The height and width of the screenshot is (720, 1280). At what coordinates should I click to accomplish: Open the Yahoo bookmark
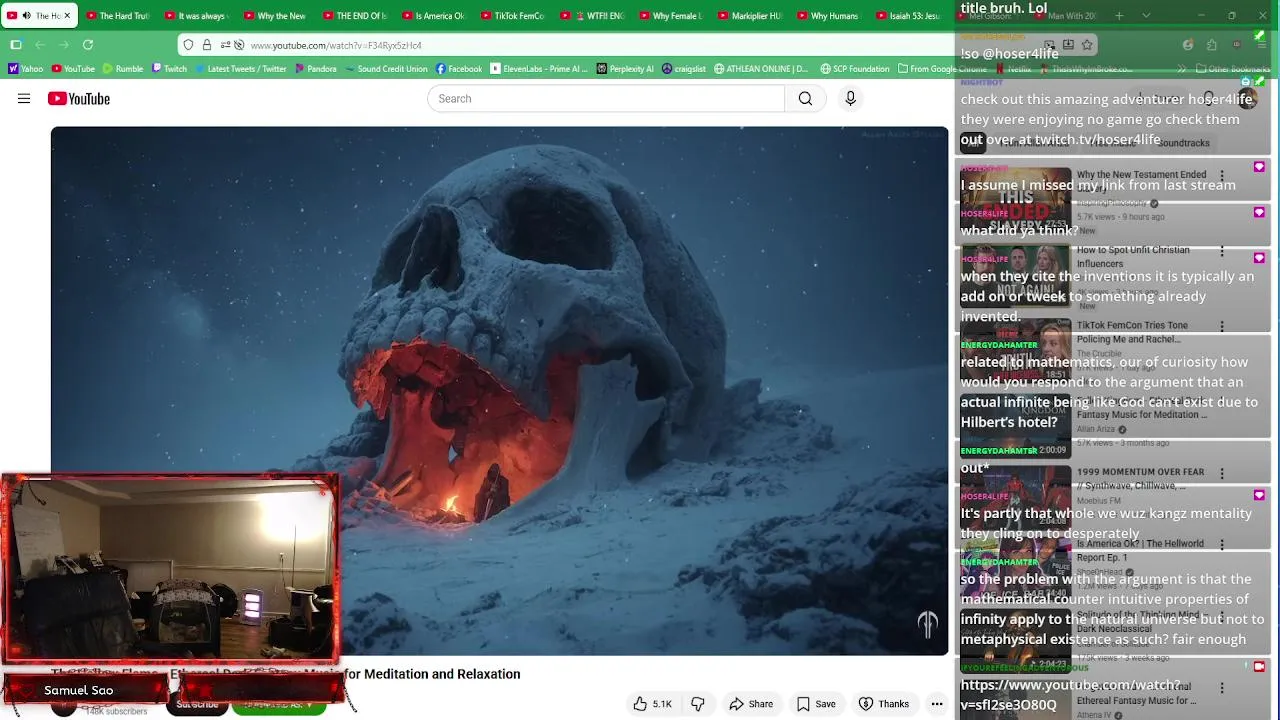(x=26, y=69)
